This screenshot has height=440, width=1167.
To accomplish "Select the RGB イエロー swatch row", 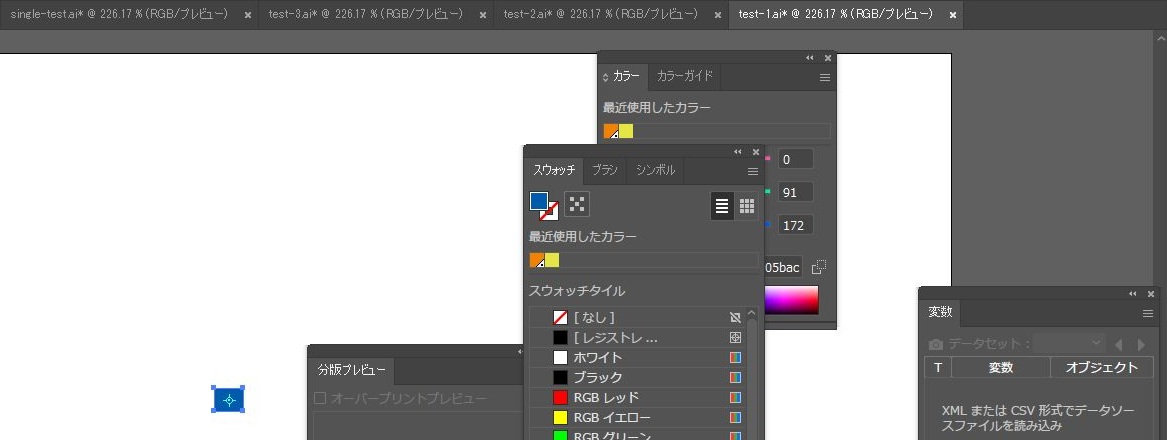I will coord(636,418).
